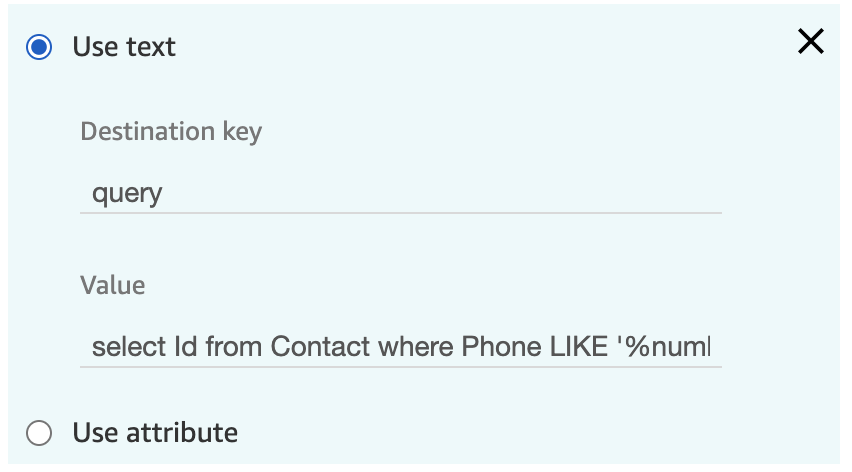Click the word Contact in the Value field
Image resolution: width=852 pixels, height=472 pixels.
click(315, 347)
